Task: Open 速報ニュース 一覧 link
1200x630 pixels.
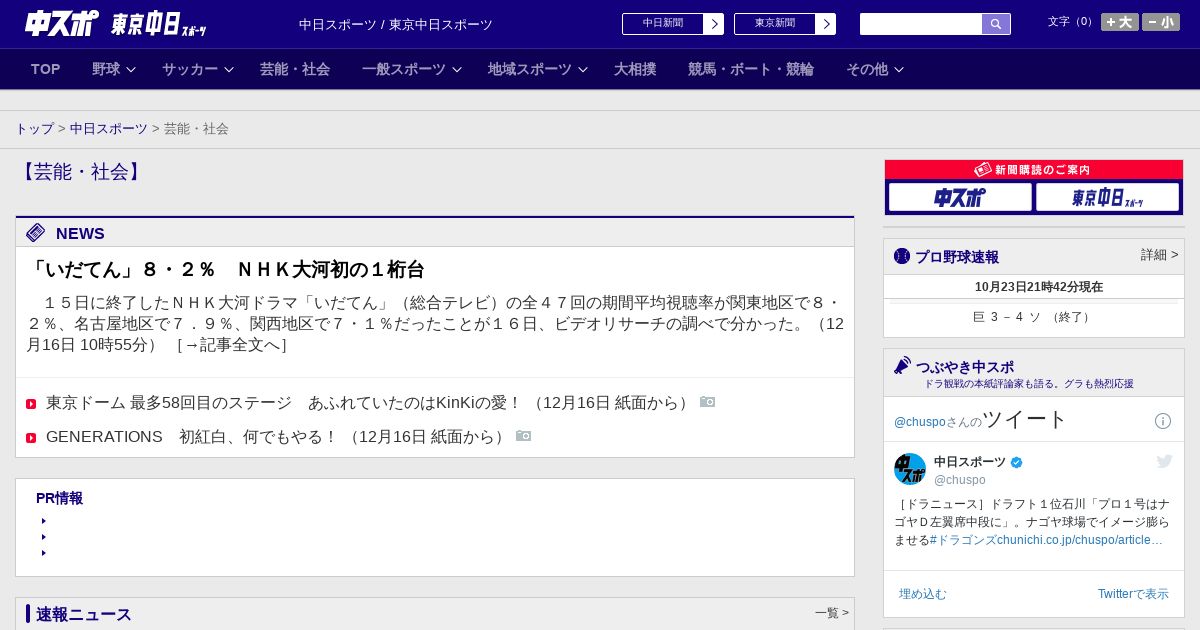Action: click(x=832, y=613)
